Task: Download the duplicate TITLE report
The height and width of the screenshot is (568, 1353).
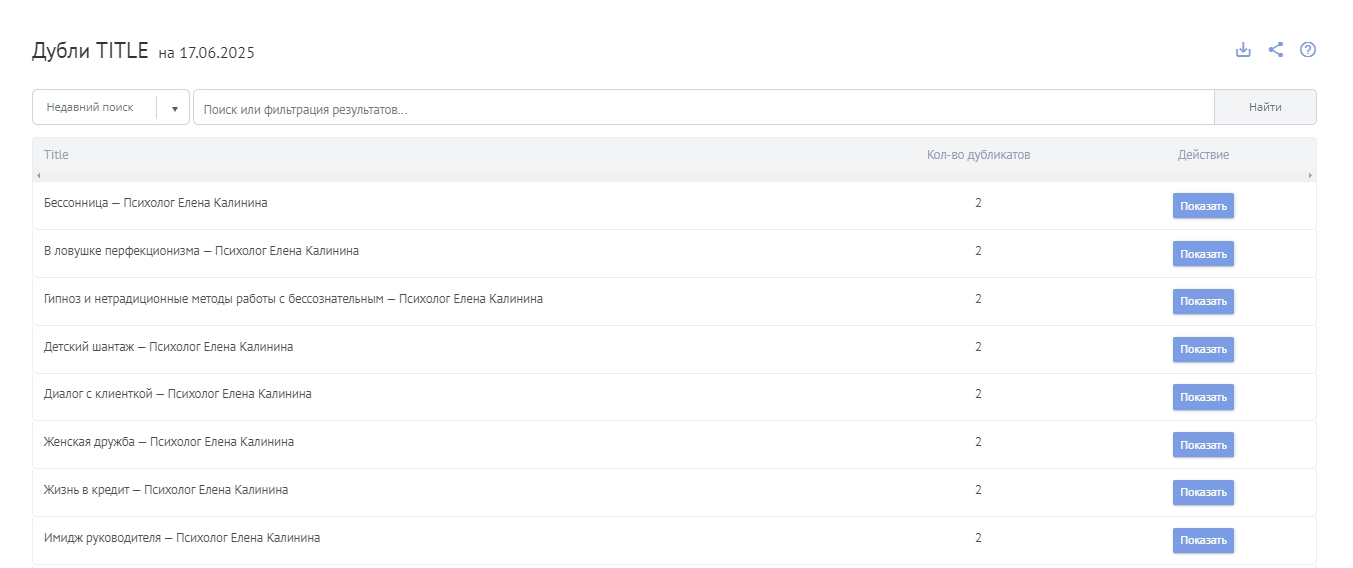Action: tap(1243, 50)
